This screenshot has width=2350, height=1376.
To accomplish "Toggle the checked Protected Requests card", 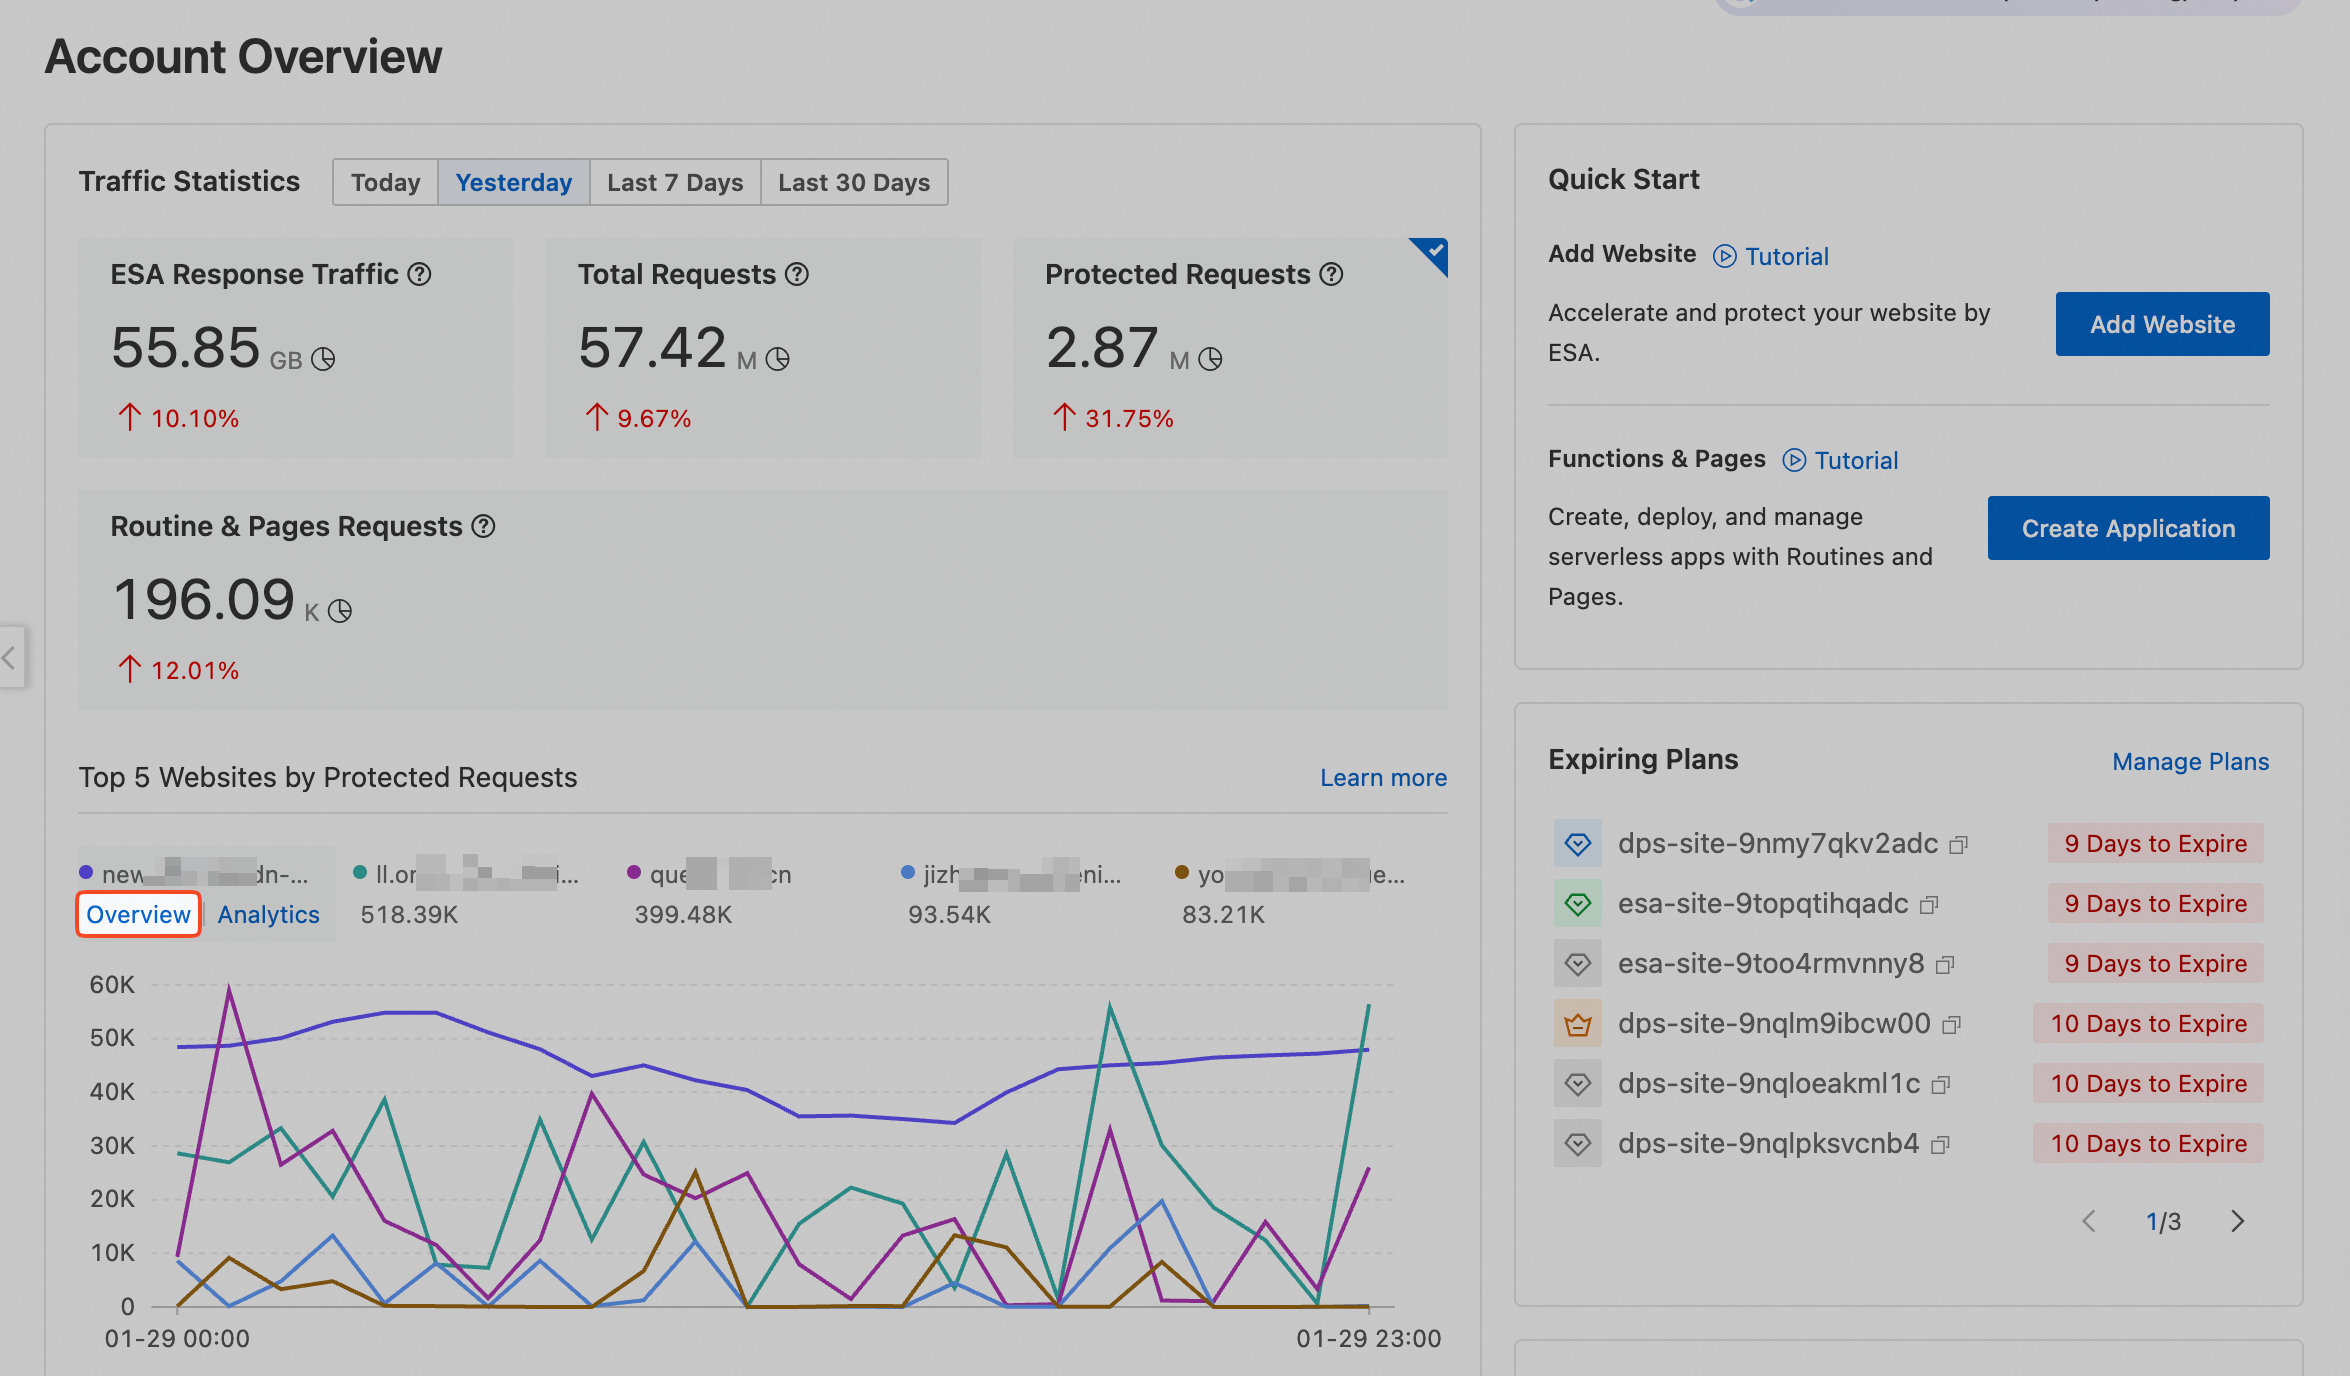I will coord(1434,251).
